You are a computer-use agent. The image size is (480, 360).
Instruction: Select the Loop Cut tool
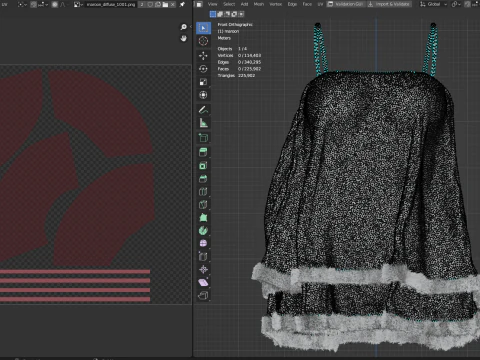pos(203,192)
